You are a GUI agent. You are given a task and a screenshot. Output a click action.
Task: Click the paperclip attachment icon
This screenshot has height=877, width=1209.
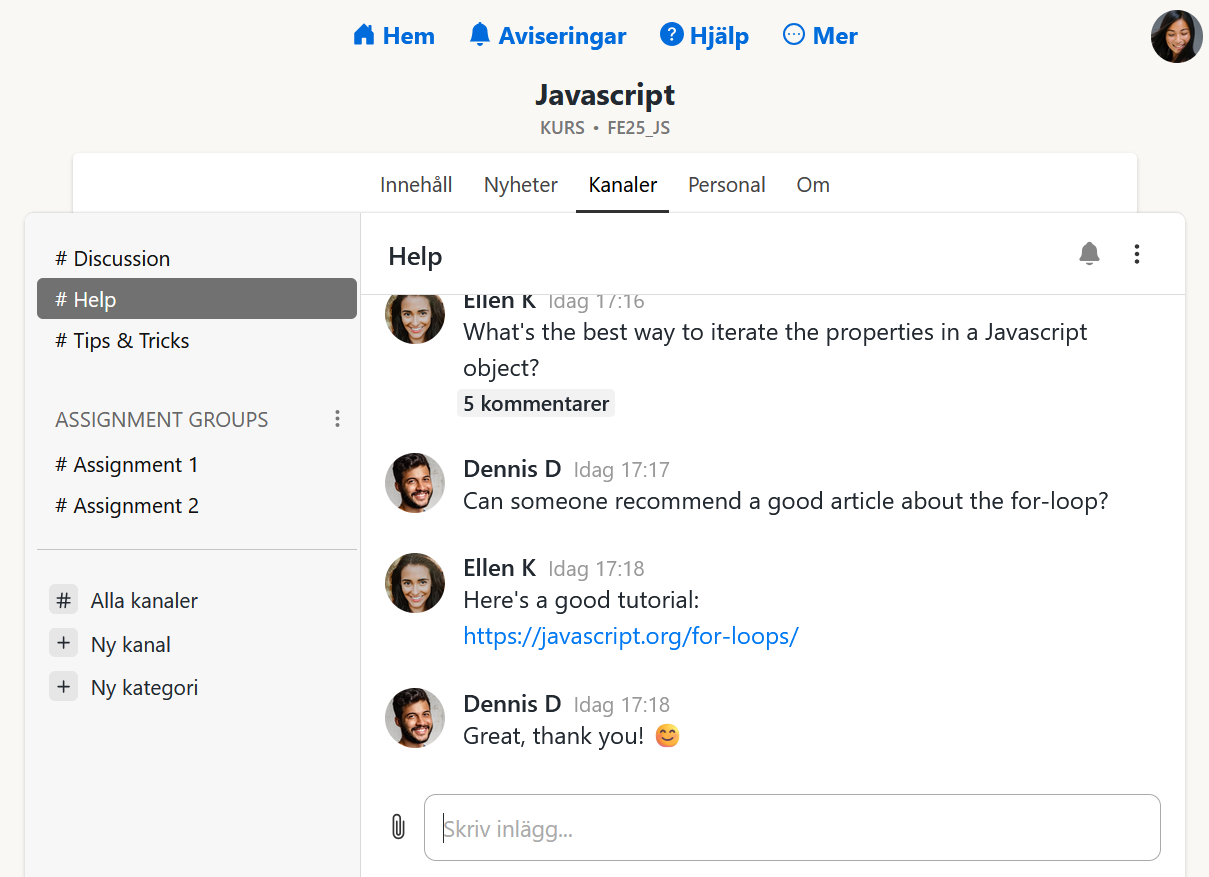tap(398, 827)
